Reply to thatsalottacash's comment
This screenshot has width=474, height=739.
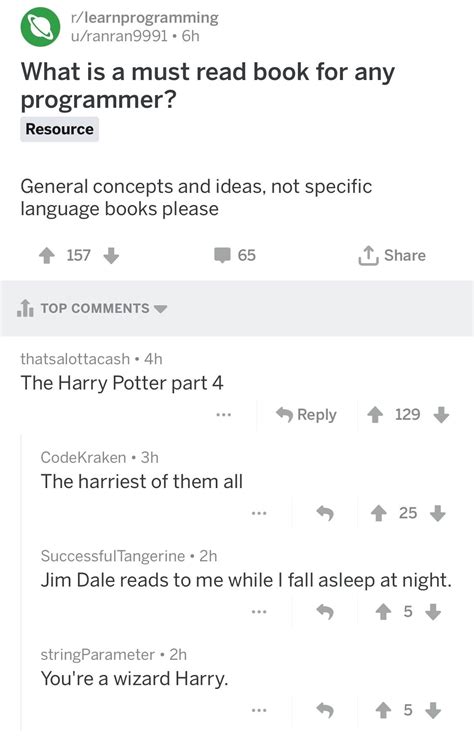click(306, 415)
